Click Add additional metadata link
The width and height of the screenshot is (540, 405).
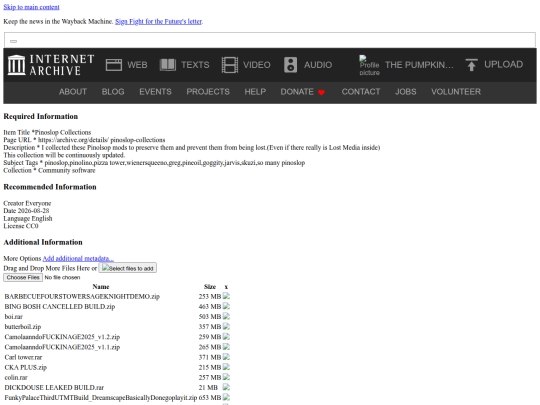click(78, 258)
